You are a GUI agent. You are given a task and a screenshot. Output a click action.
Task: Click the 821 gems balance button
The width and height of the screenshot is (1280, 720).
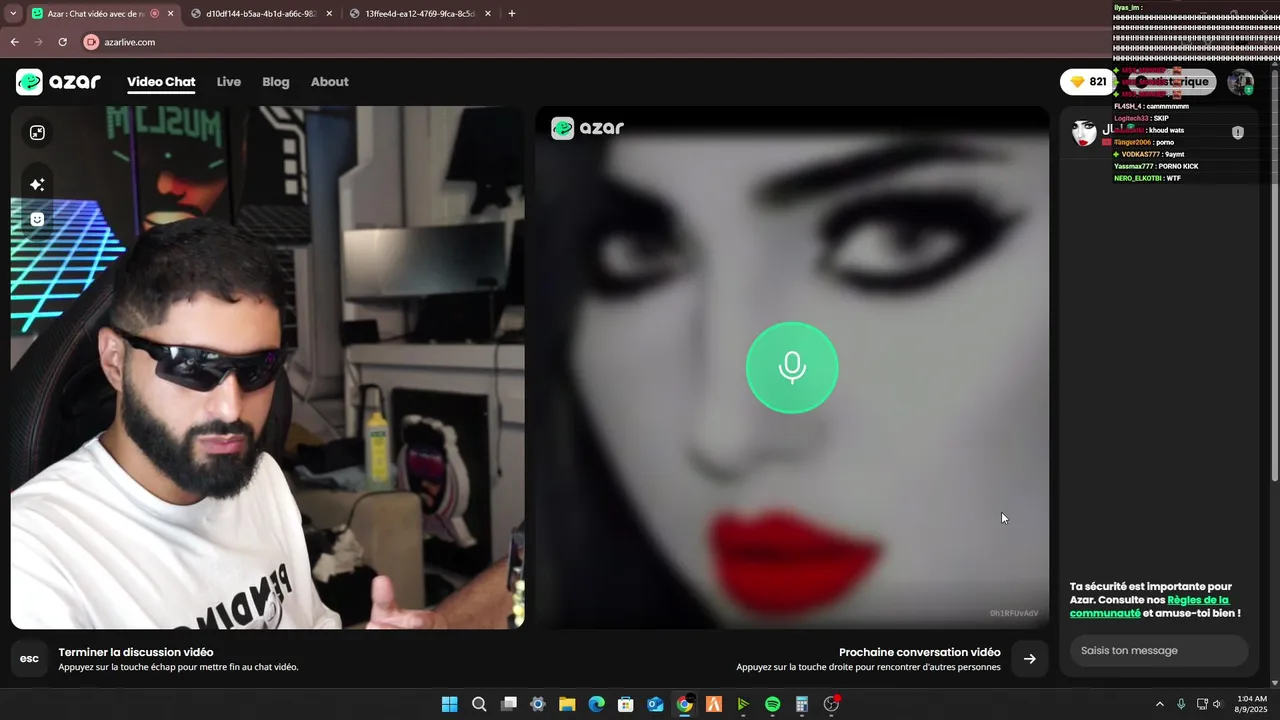(1087, 82)
